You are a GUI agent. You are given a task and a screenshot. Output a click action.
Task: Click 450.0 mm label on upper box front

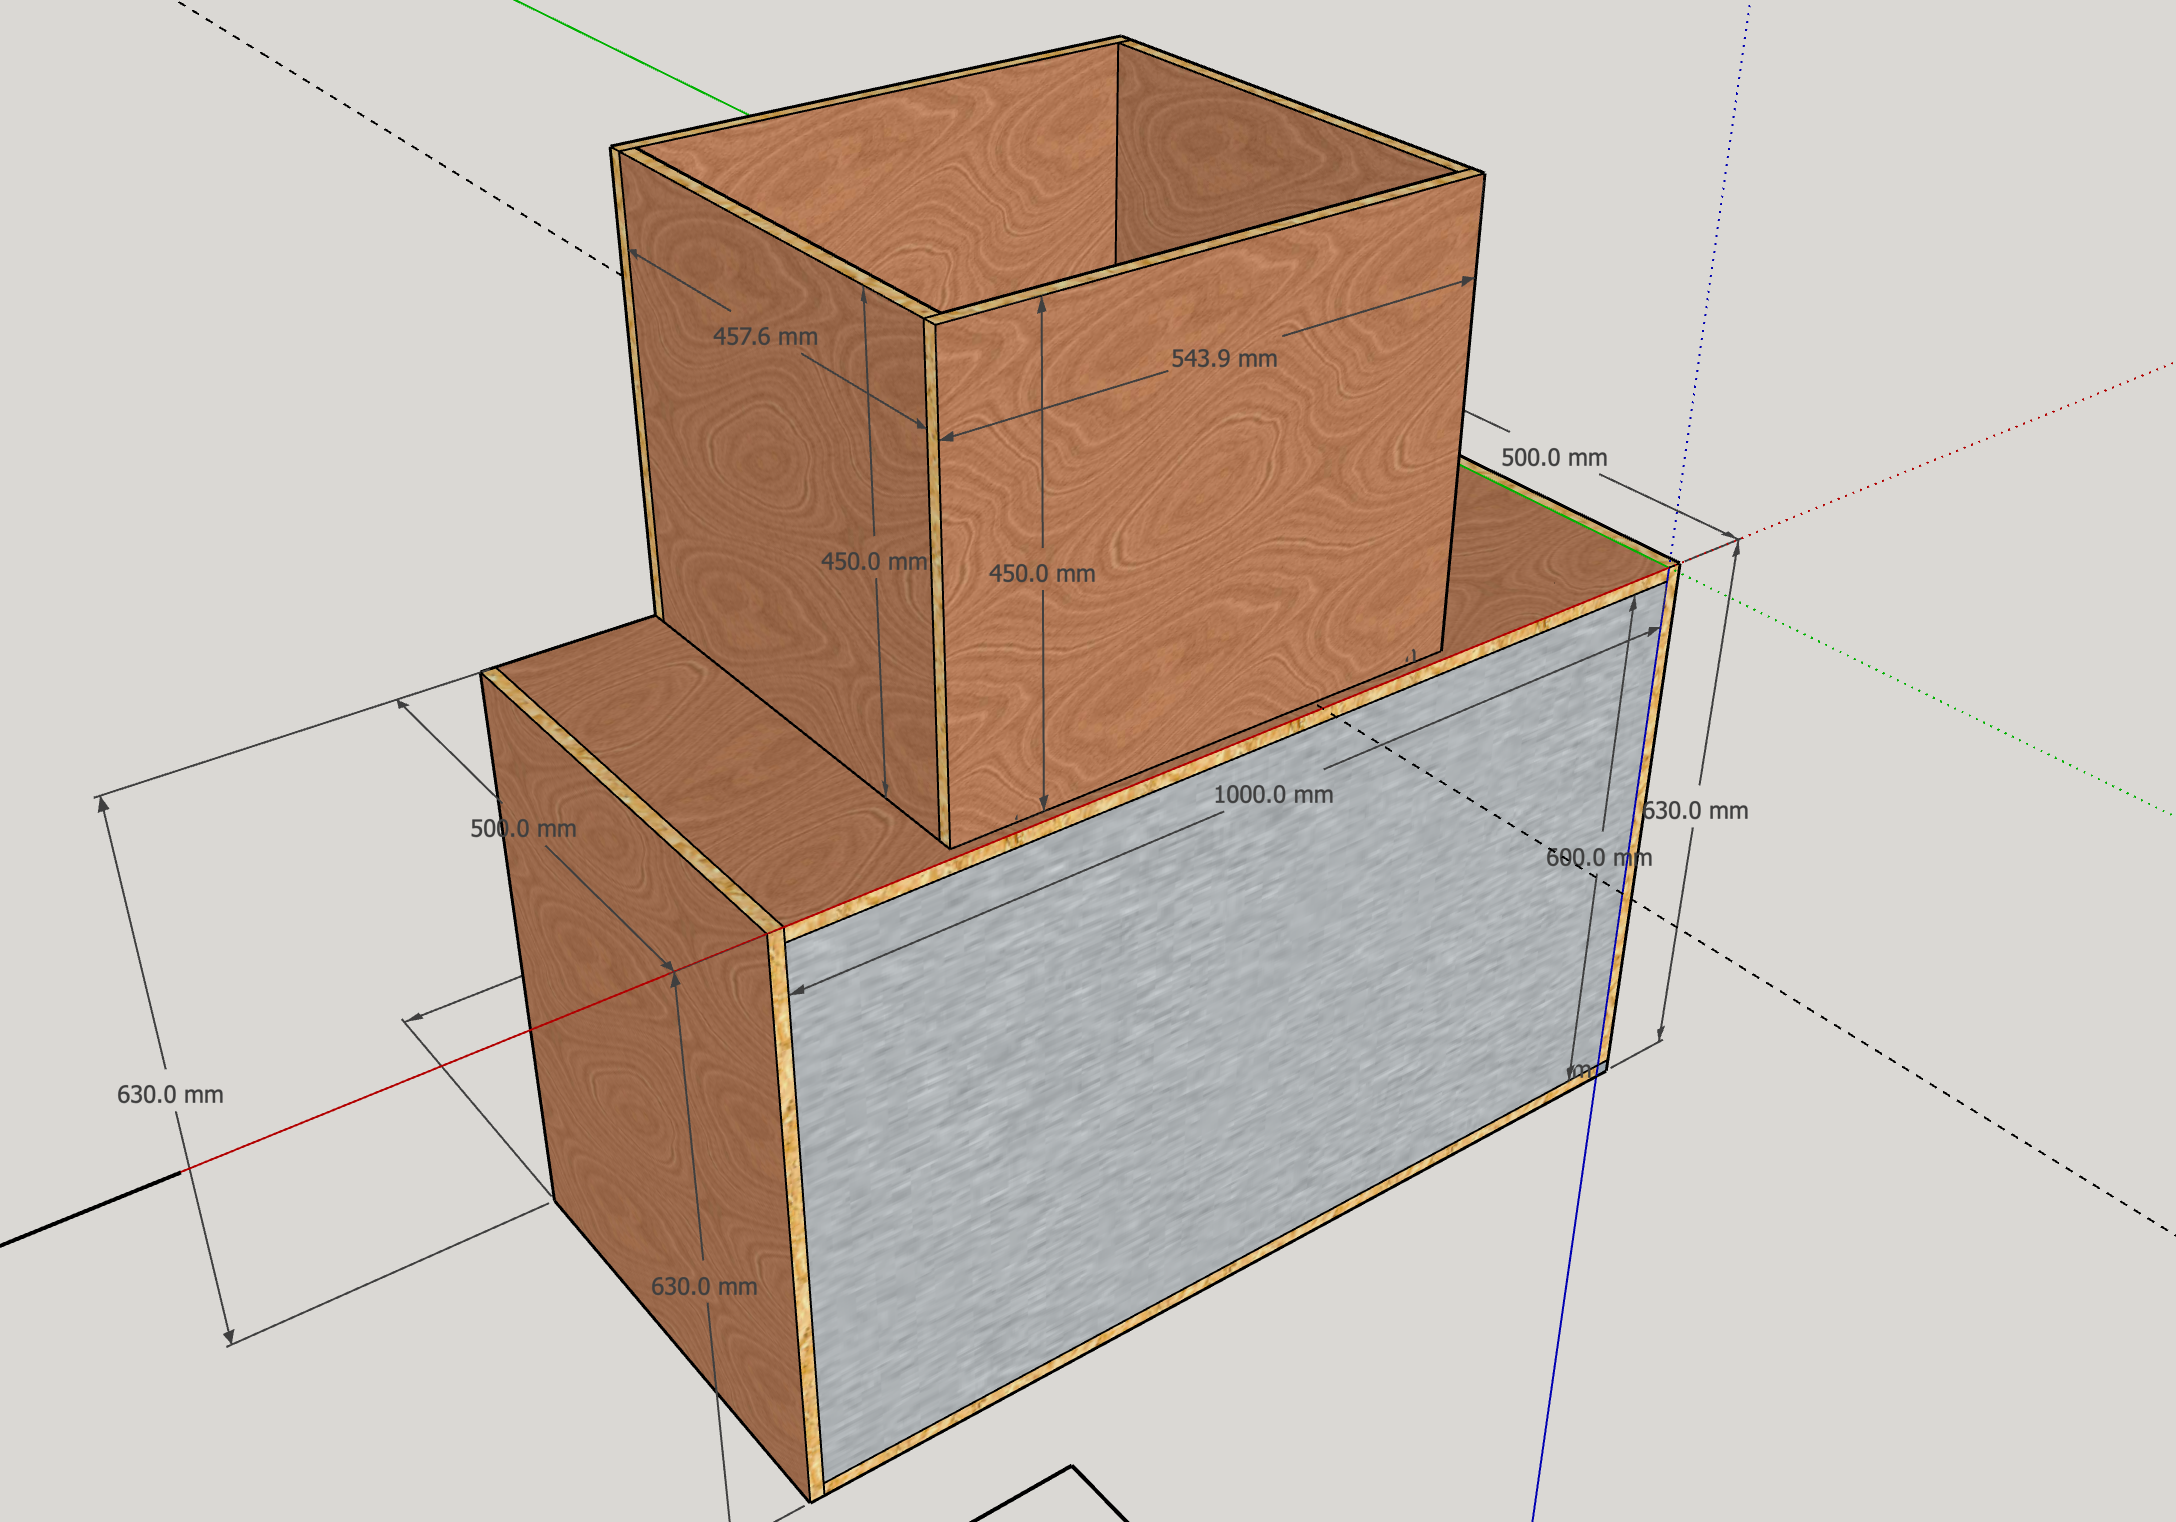click(x=1042, y=574)
